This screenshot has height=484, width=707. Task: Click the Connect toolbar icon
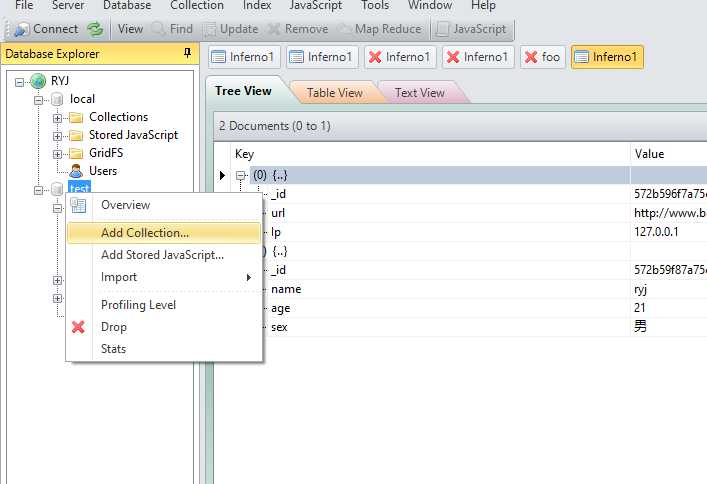[x=22, y=29]
